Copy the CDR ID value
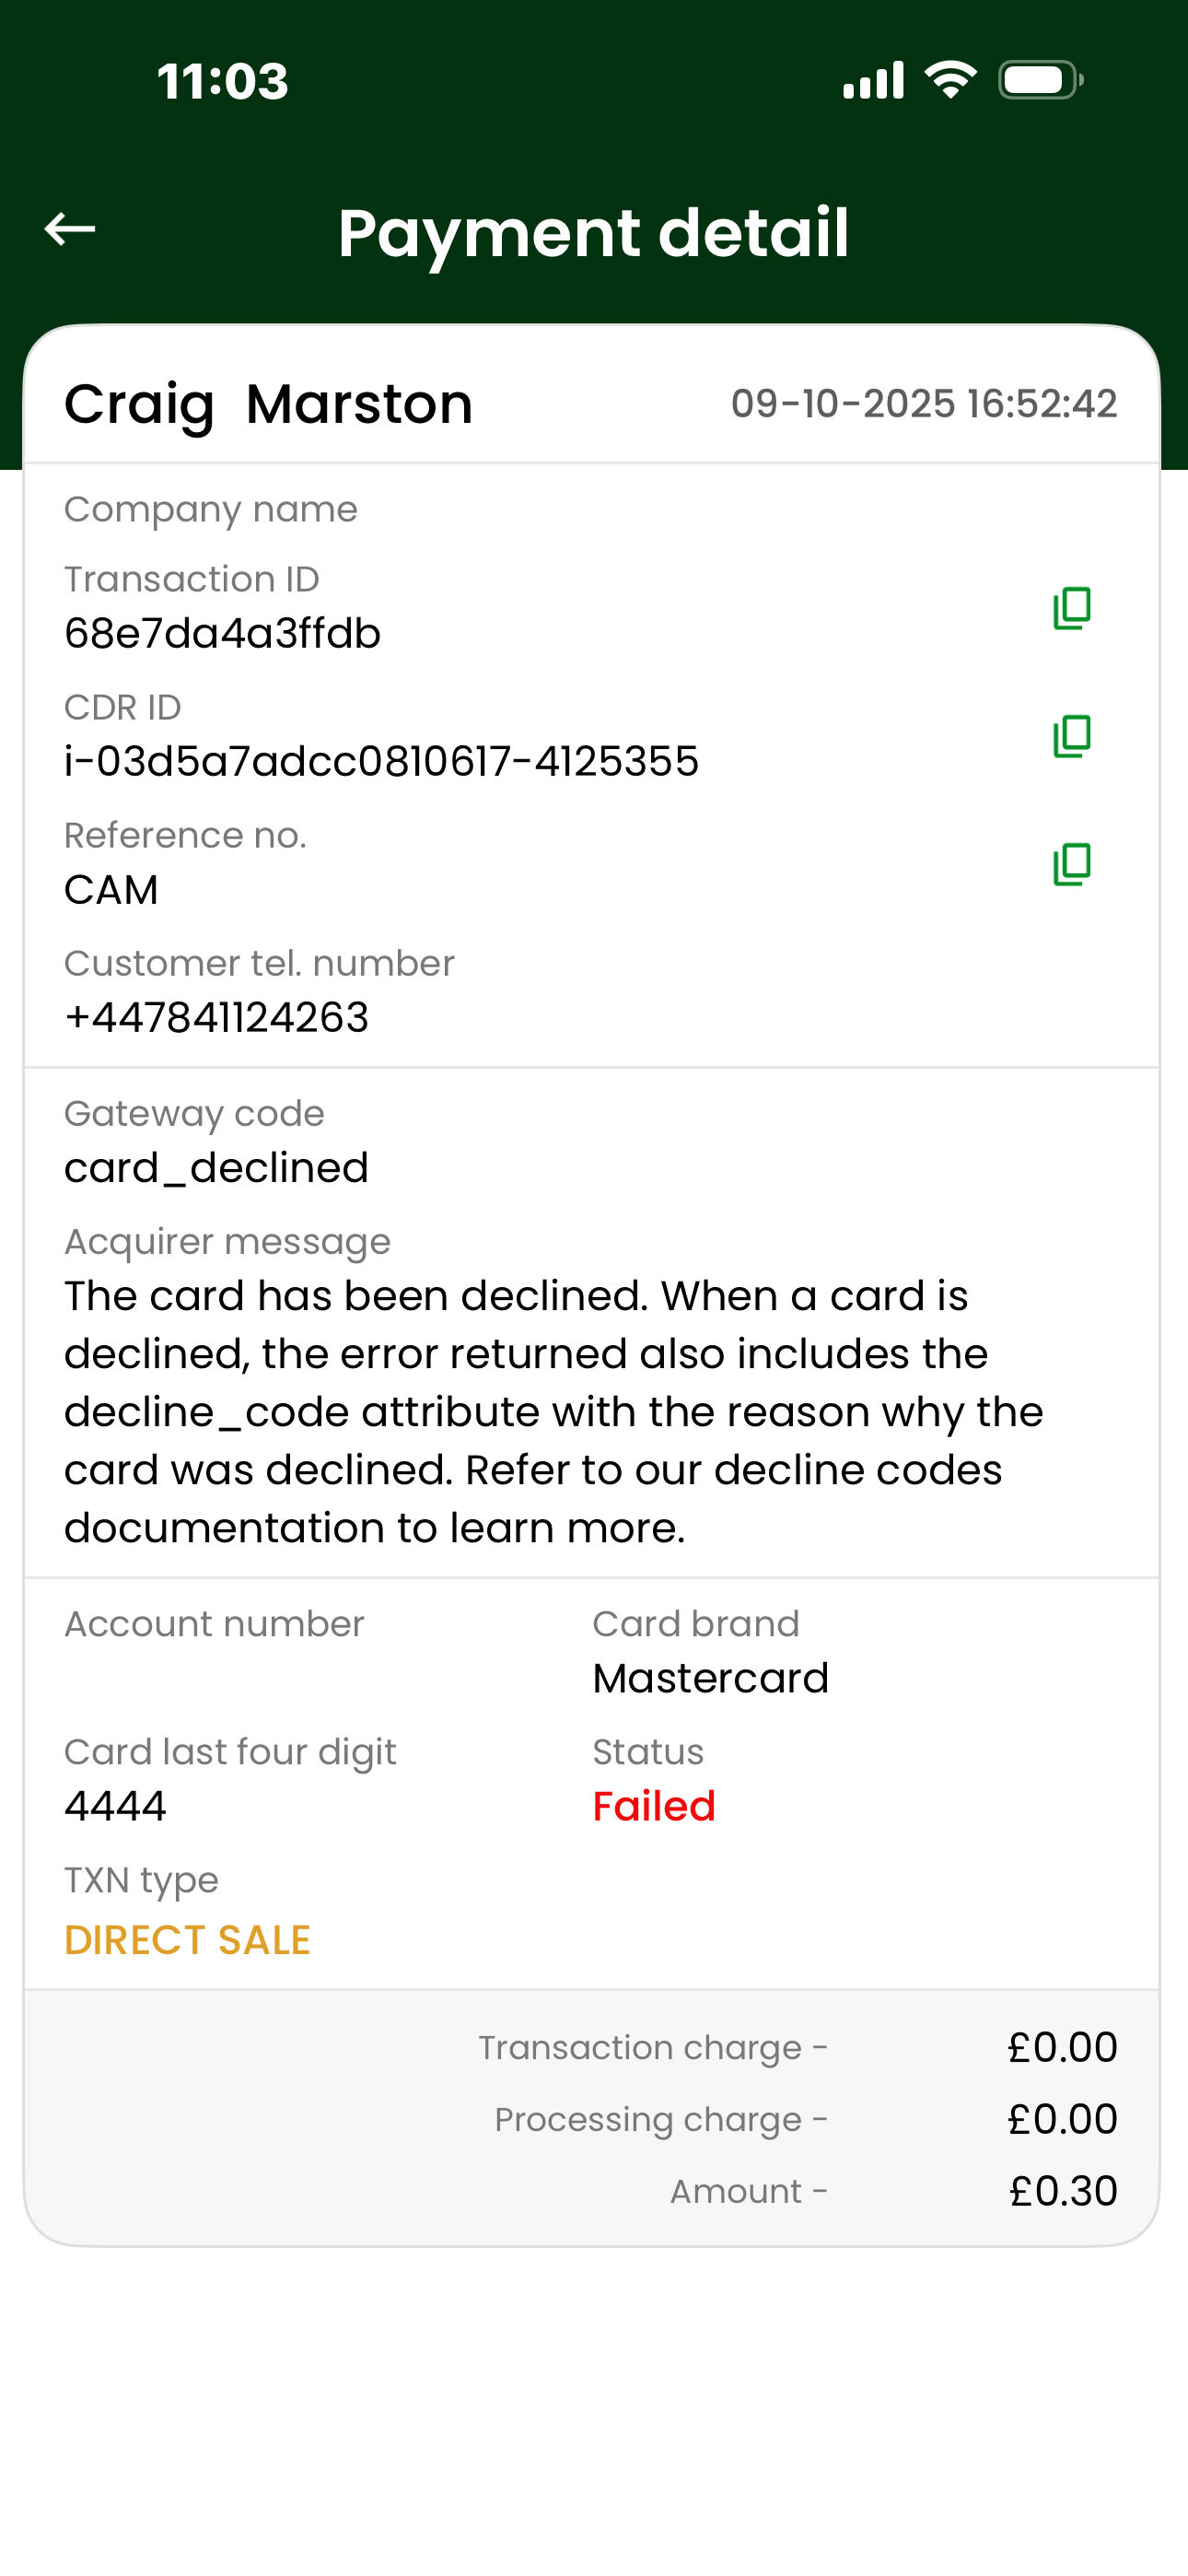The width and height of the screenshot is (1188, 2576). [x=1071, y=736]
